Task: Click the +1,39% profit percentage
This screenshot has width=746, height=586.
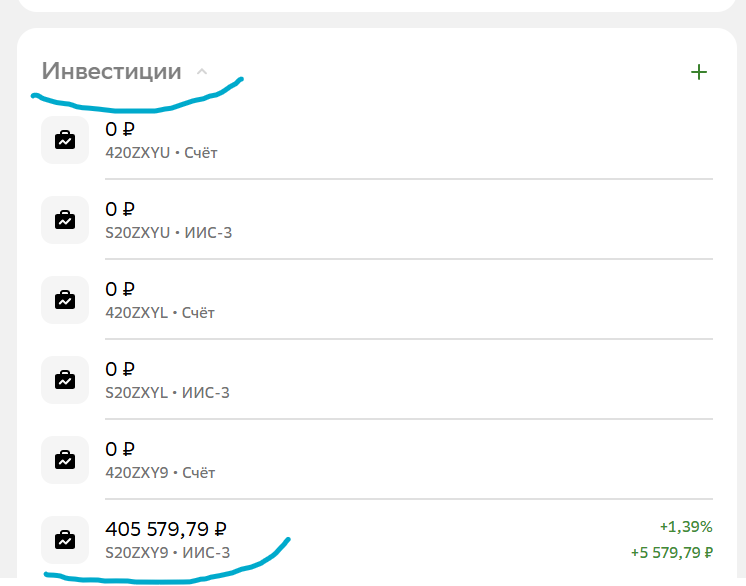Action: (x=686, y=526)
